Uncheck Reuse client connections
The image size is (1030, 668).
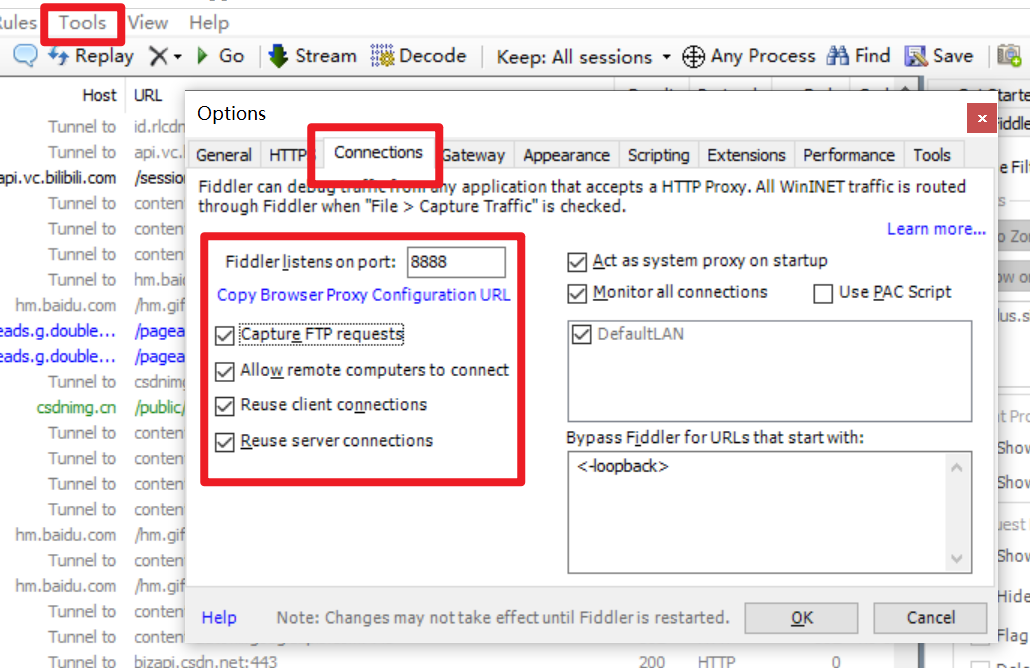click(x=225, y=406)
